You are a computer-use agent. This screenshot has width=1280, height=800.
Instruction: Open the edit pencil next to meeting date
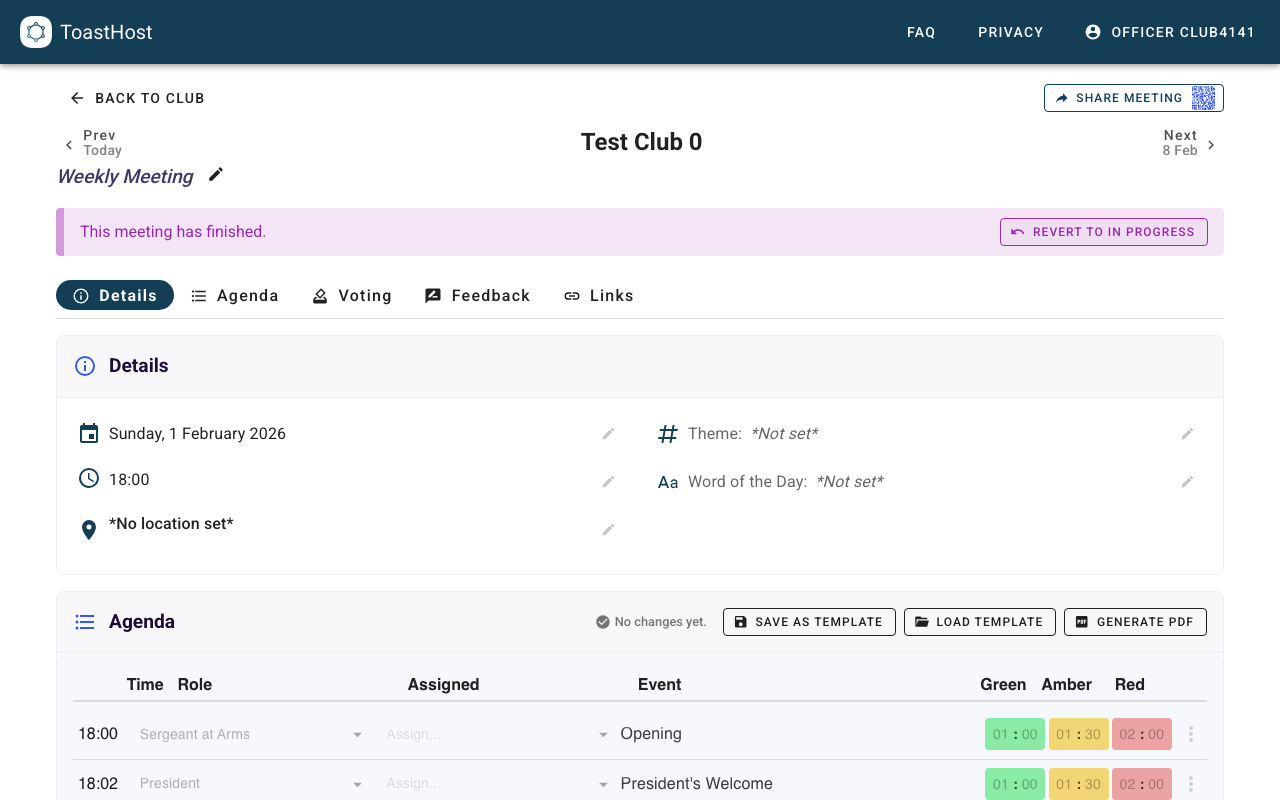point(608,433)
